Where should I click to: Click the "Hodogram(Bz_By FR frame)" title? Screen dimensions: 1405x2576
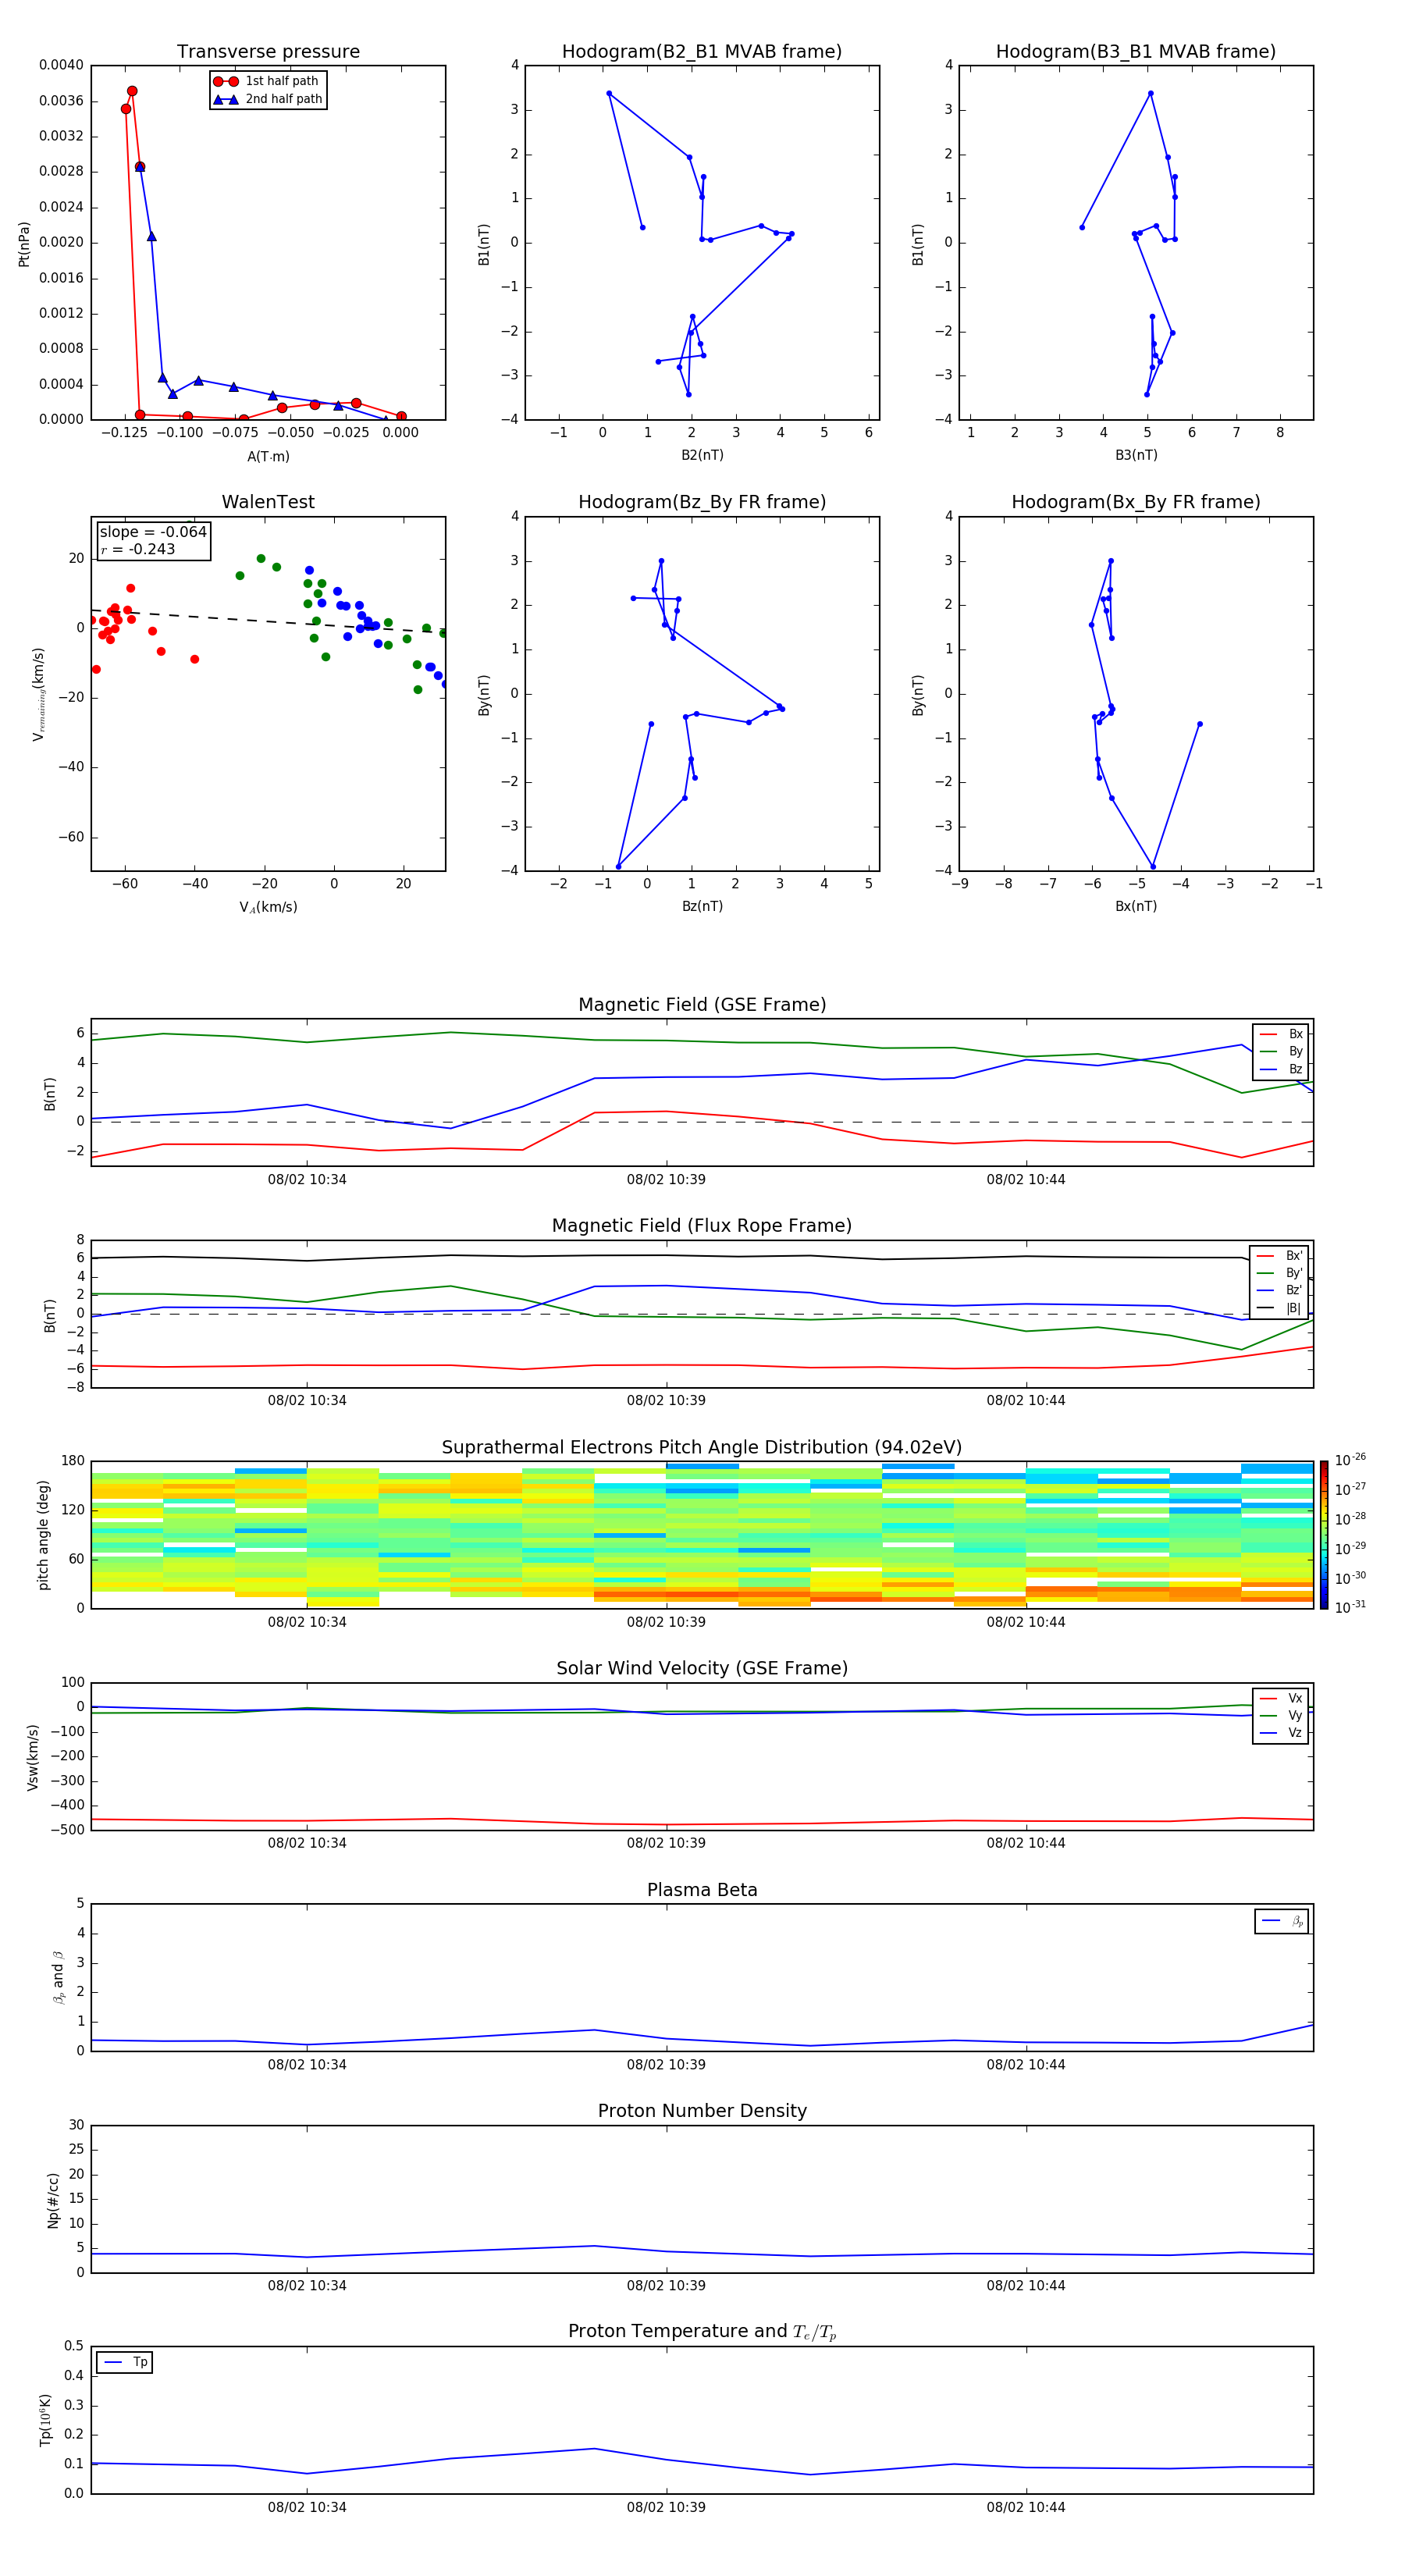(702, 502)
